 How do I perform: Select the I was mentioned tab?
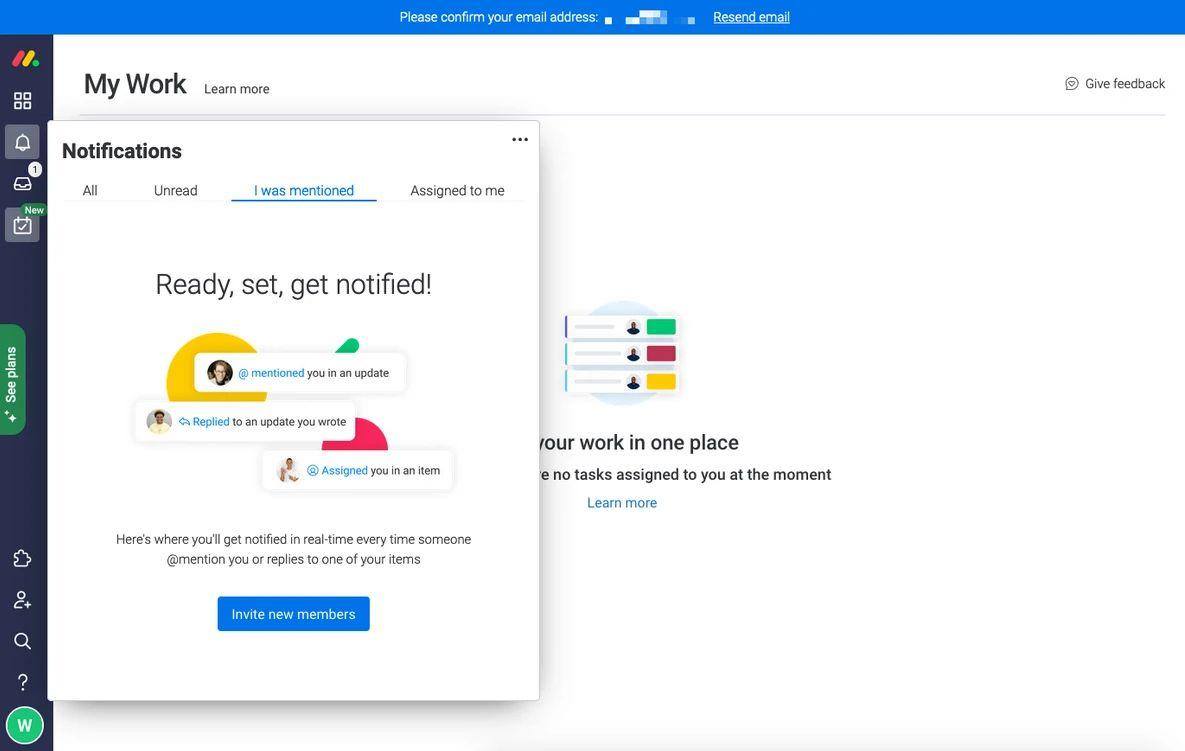coord(304,190)
